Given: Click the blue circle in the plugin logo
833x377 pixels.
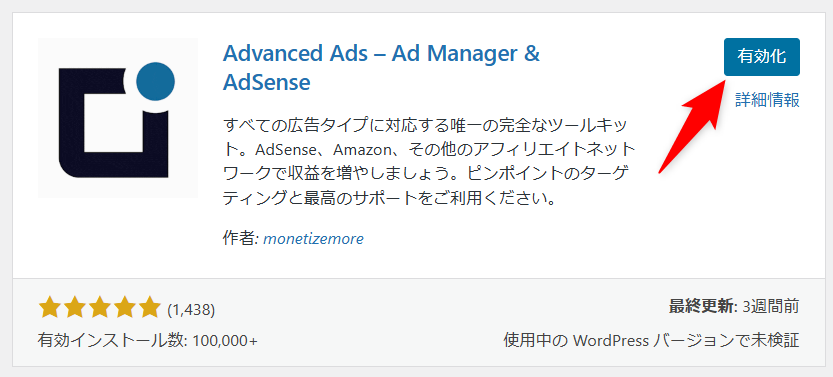Looking at the screenshot, I should tap(156, 81).
